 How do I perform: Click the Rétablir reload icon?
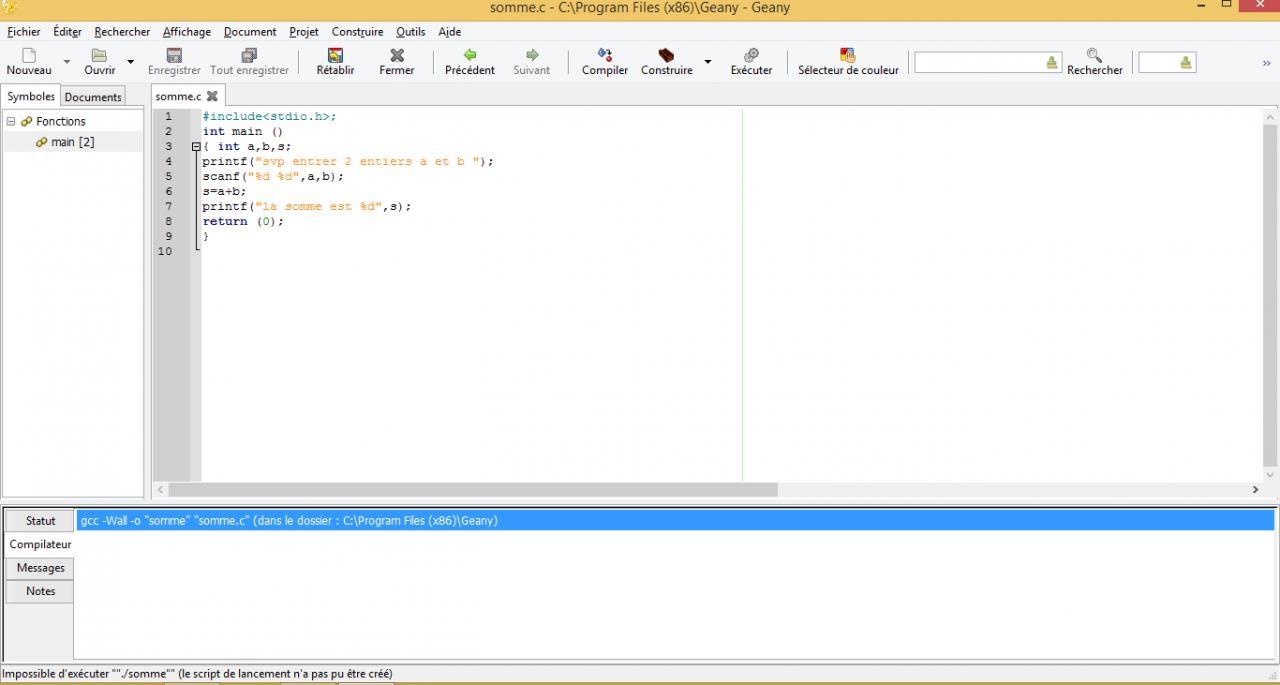click(x=336, y=56)
